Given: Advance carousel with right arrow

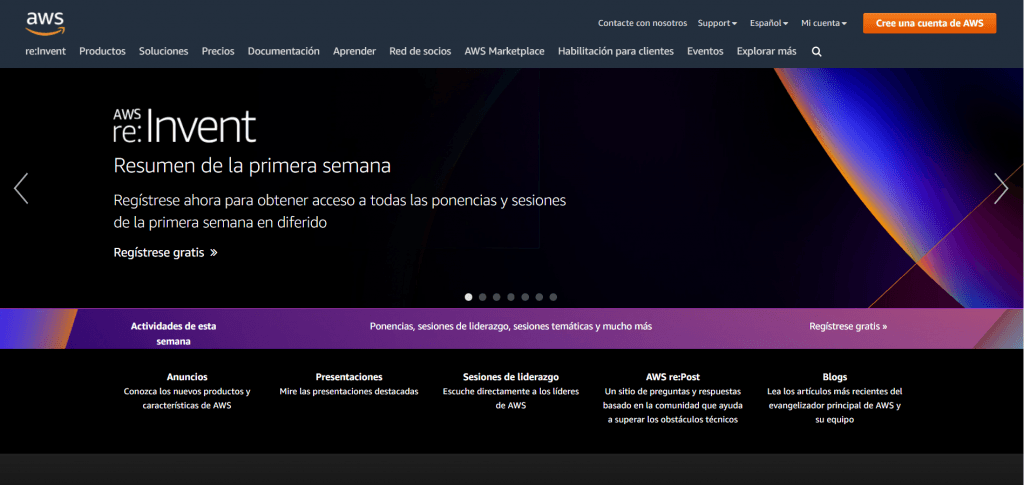Looking at the screenshot, I should pyautogui.click(x=1001, y=189).
